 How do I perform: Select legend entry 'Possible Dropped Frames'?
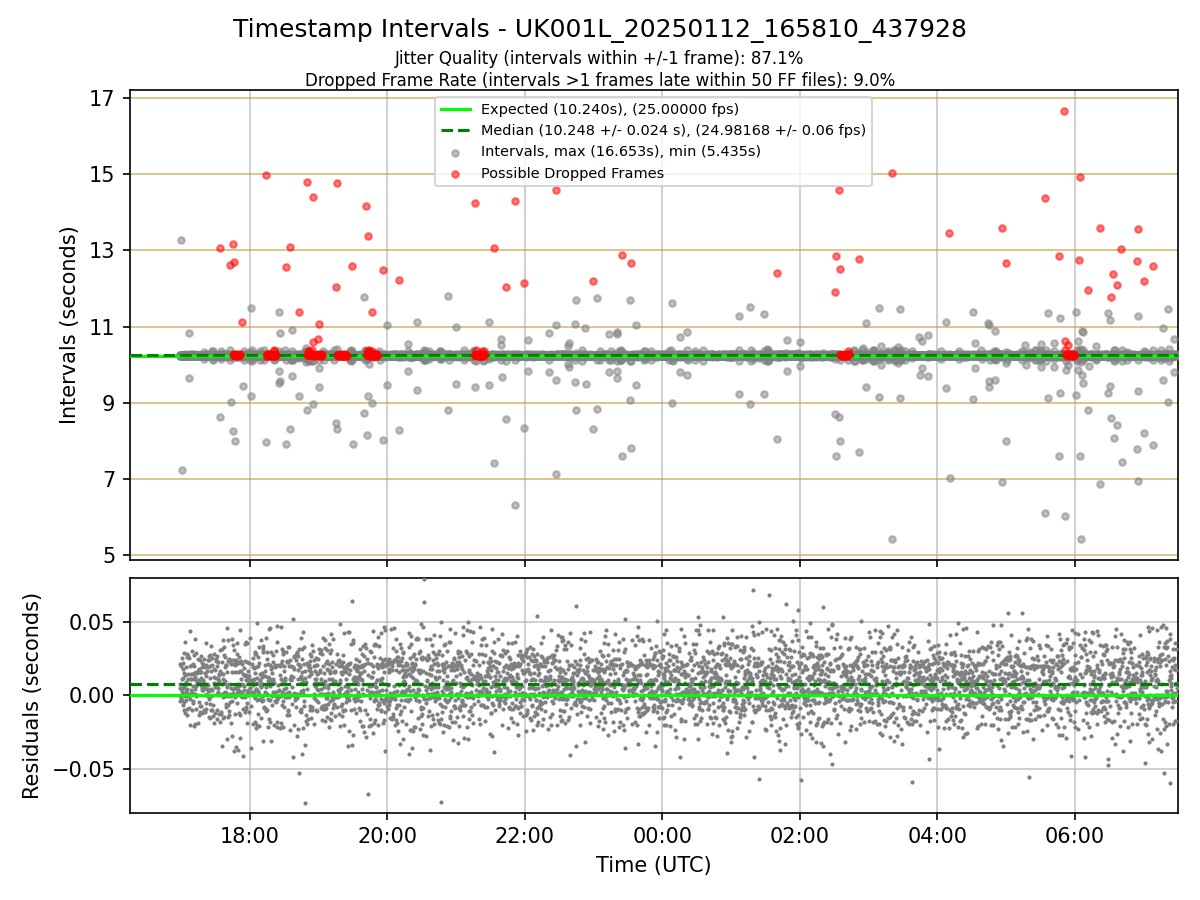click(572, 173)
